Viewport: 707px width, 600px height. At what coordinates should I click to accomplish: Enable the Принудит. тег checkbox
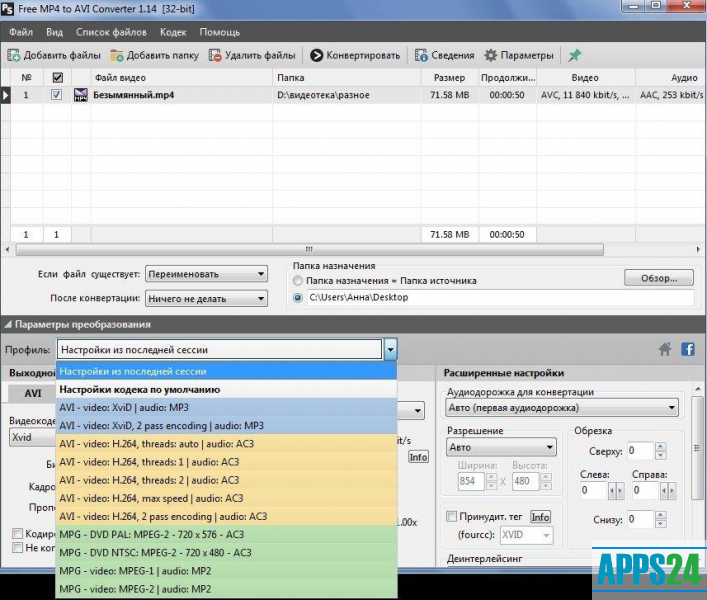pos(451,517)
